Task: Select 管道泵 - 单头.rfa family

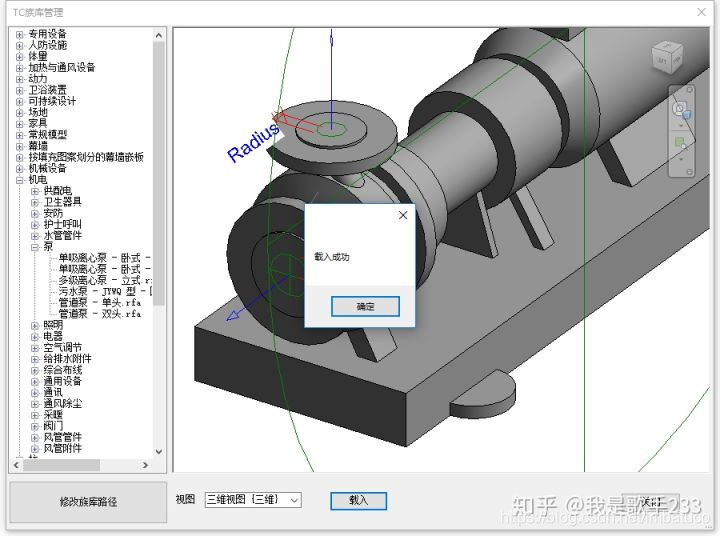Action: (99, 303)
